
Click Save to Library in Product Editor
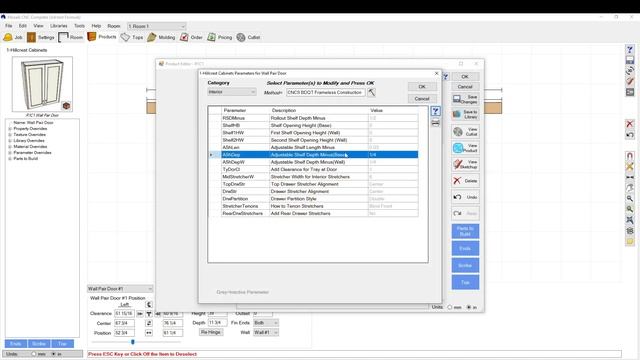click(465, 114)
